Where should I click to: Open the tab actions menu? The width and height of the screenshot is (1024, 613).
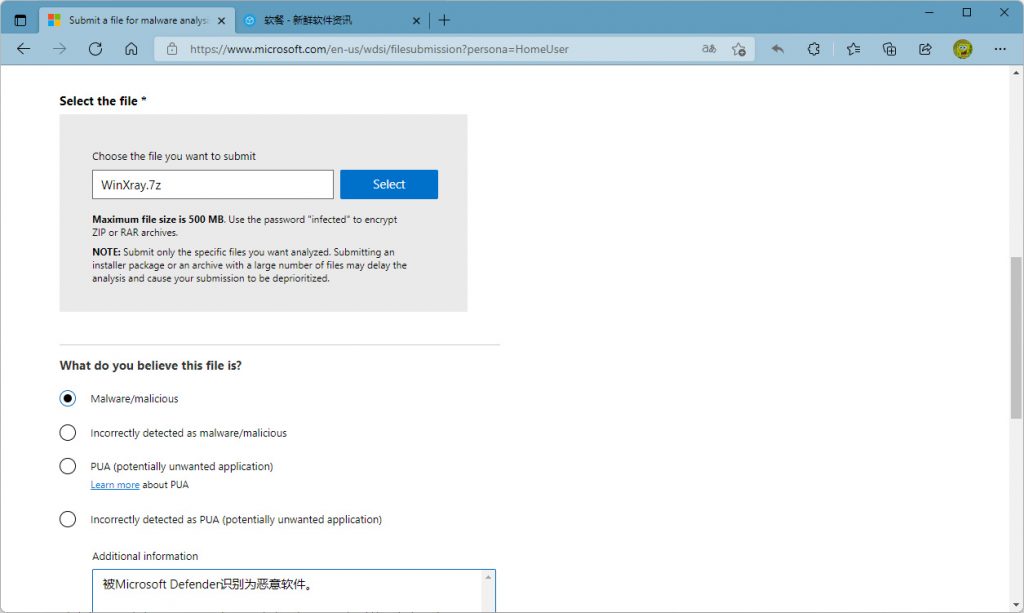coord(20,20)
